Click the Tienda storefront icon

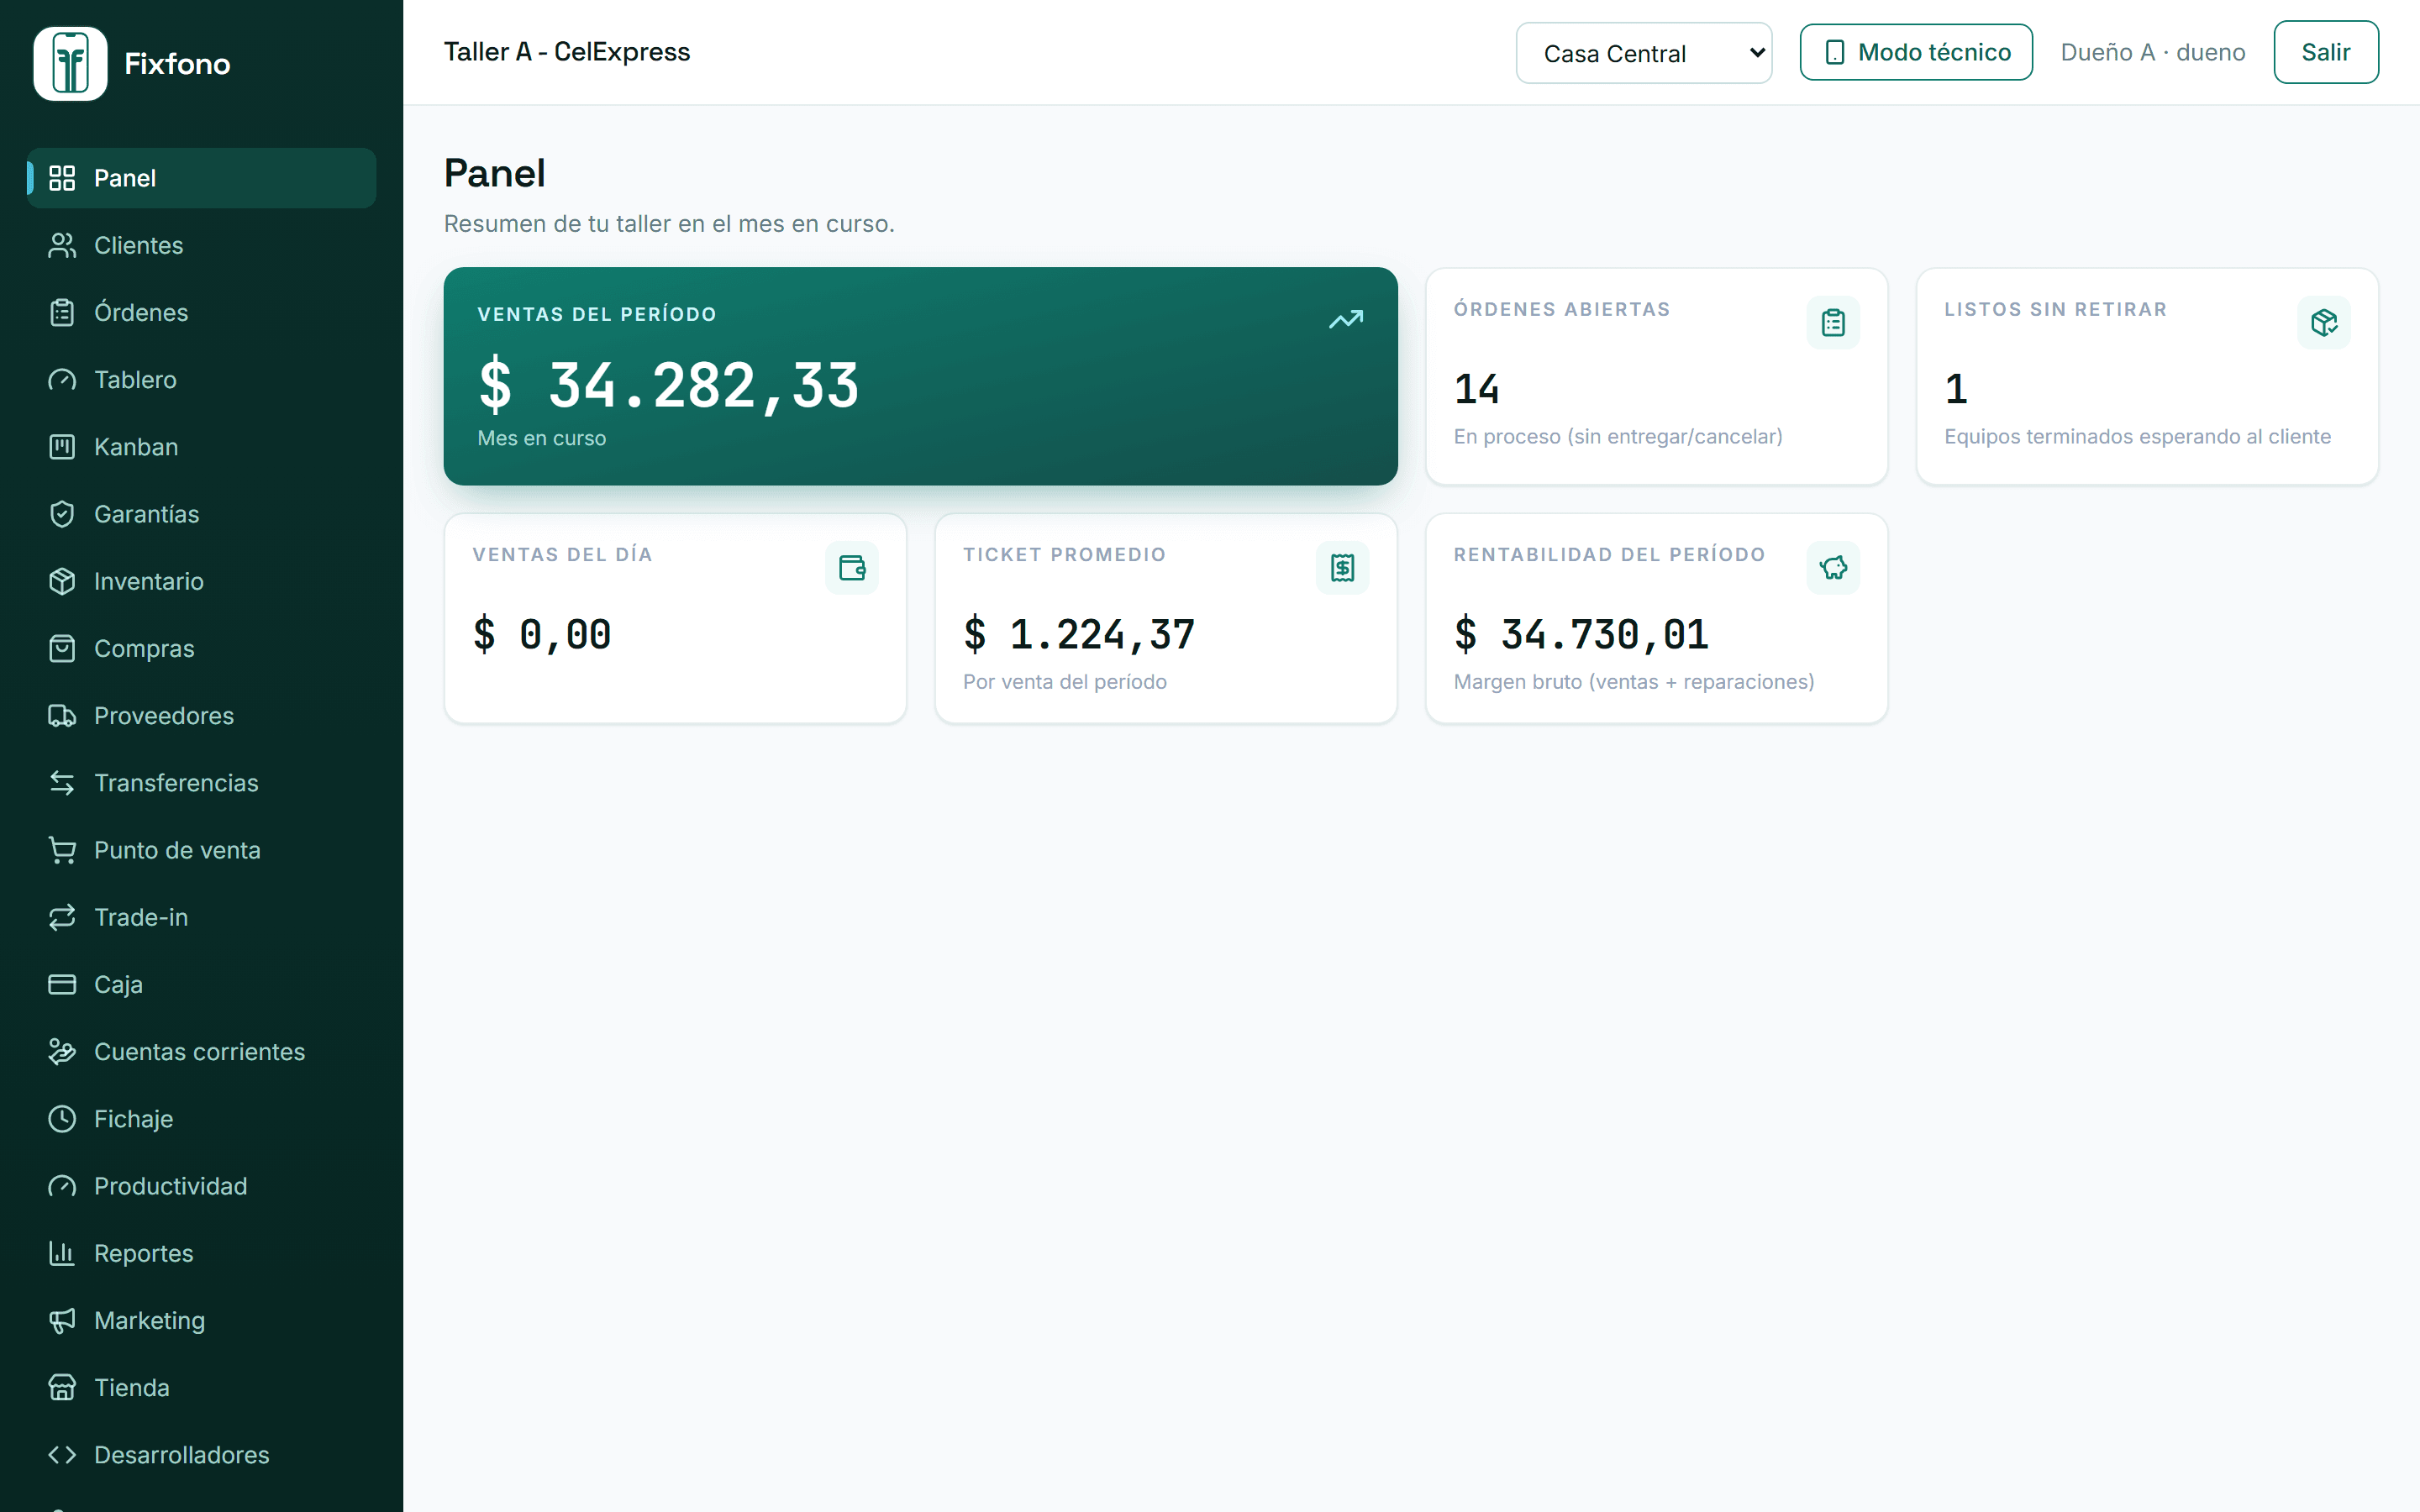62,1388
